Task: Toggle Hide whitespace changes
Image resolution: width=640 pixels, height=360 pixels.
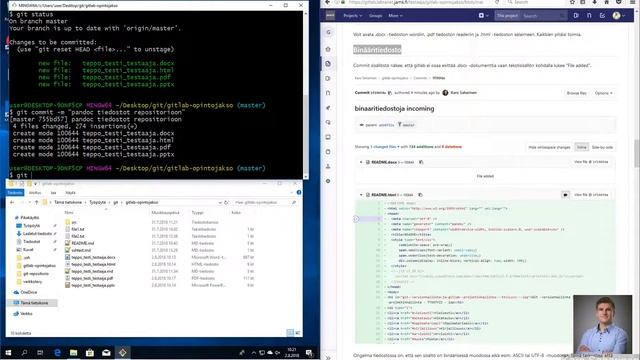Action: coord(549,147)
